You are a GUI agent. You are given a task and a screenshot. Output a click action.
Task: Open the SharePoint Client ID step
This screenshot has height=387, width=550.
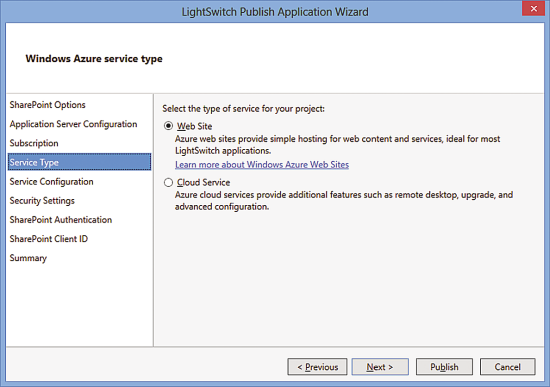[49, 239]
